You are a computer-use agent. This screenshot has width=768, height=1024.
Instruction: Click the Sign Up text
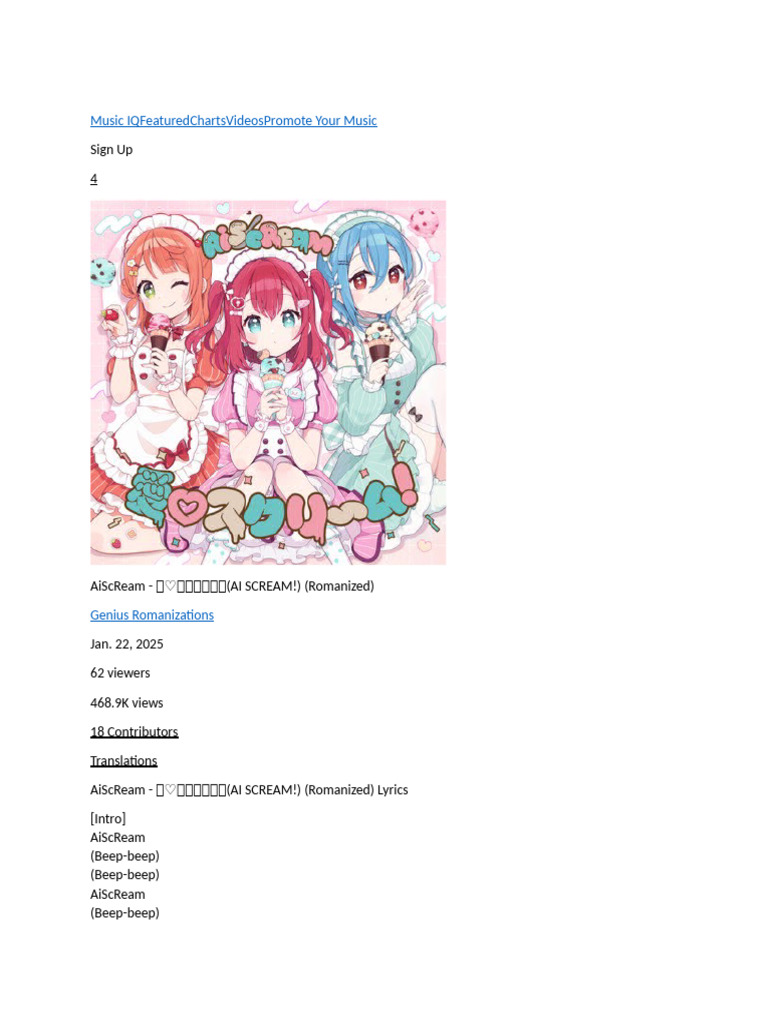click(x=112, y=150)
